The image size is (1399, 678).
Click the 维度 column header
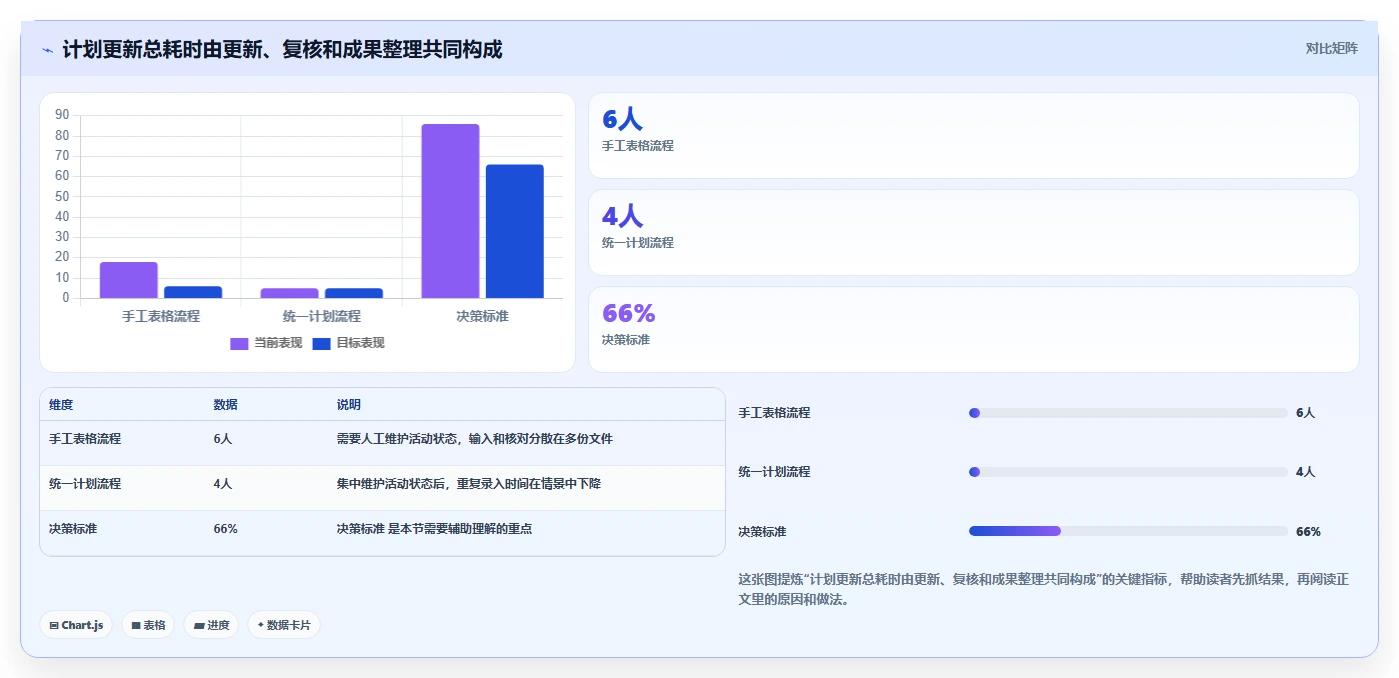[61, 405]
